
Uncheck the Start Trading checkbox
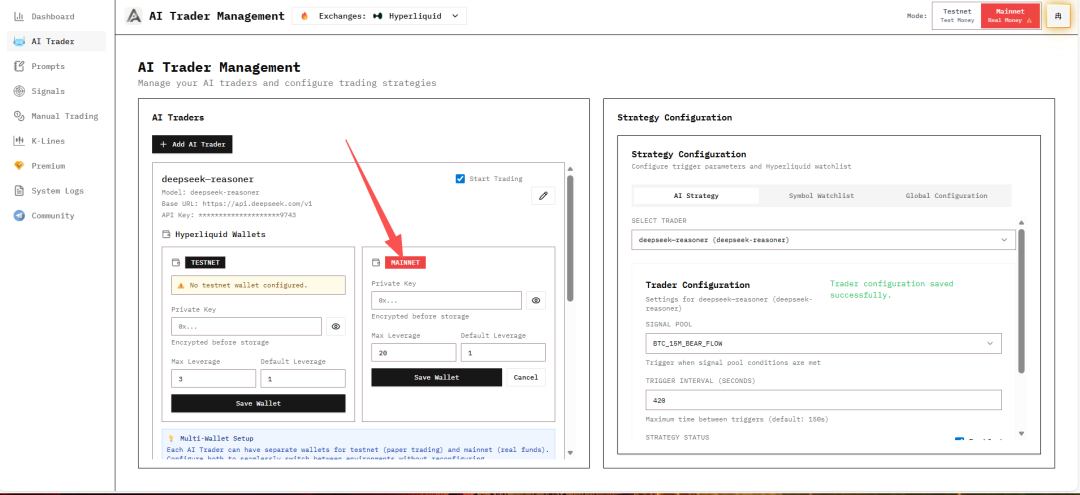[460, 179]
